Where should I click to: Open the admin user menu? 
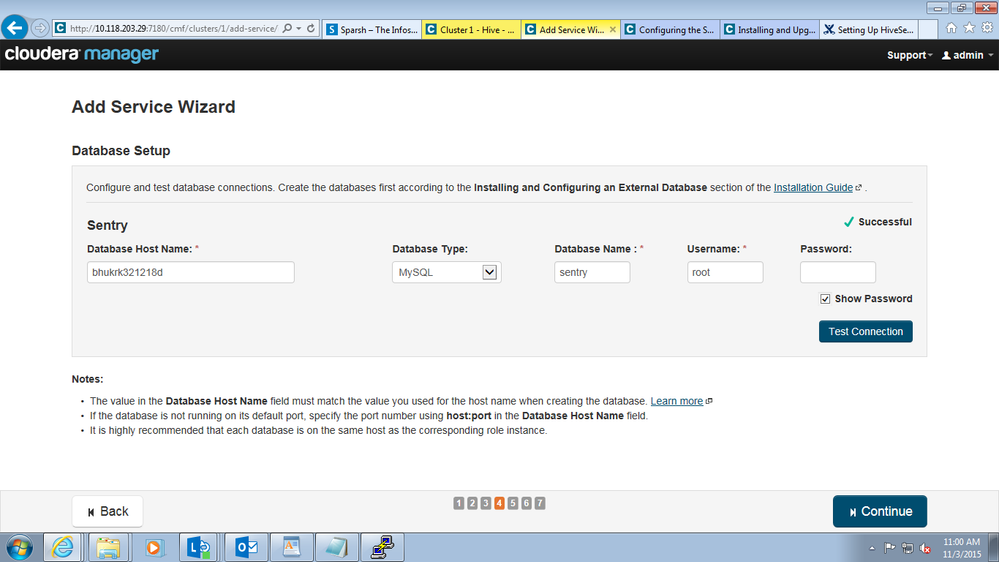point(967,55)
